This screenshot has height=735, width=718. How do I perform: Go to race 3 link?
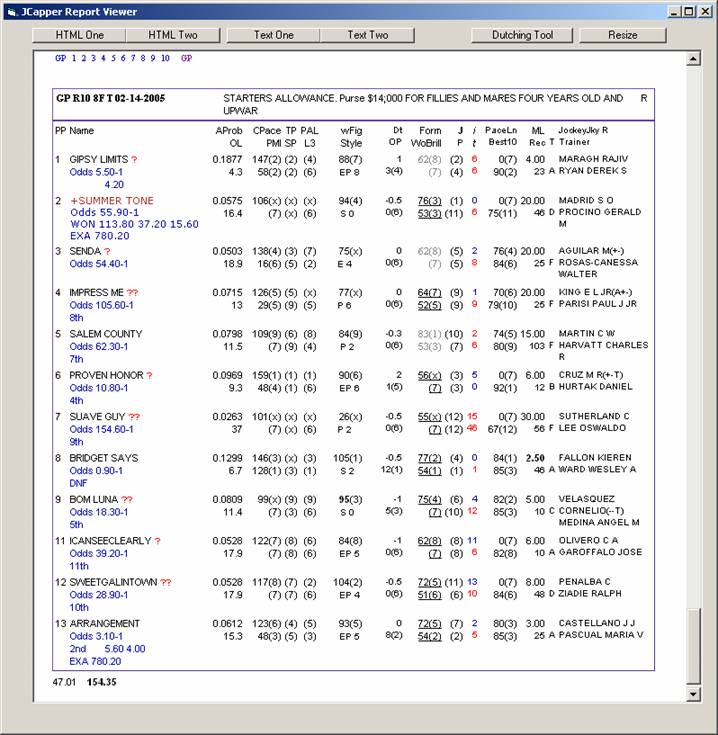(93, 58)
